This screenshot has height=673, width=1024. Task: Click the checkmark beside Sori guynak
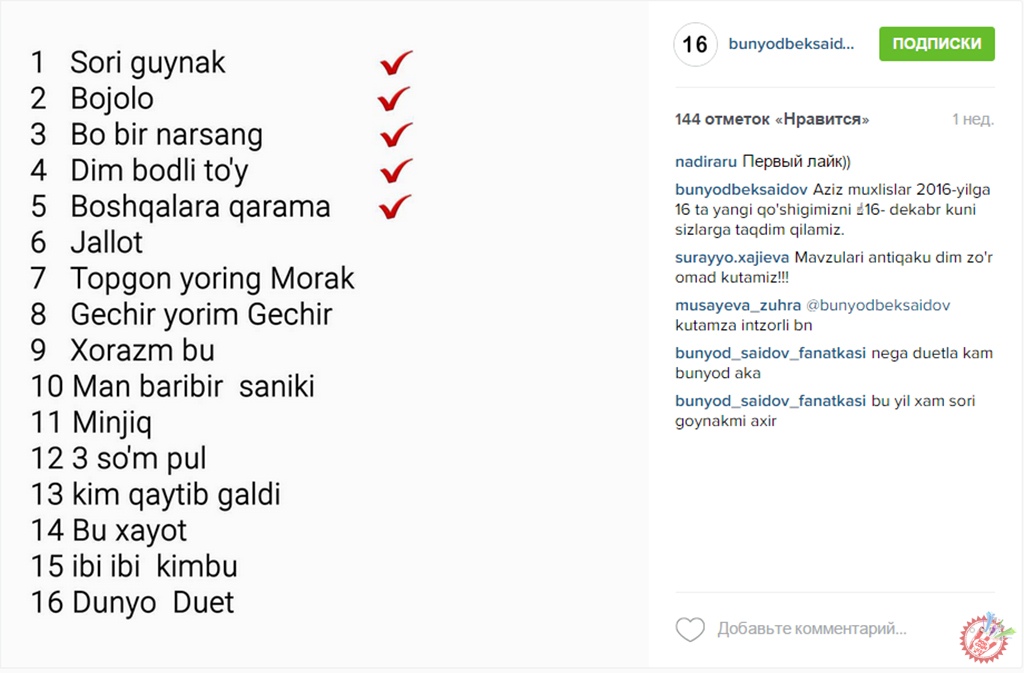[396, 63]
